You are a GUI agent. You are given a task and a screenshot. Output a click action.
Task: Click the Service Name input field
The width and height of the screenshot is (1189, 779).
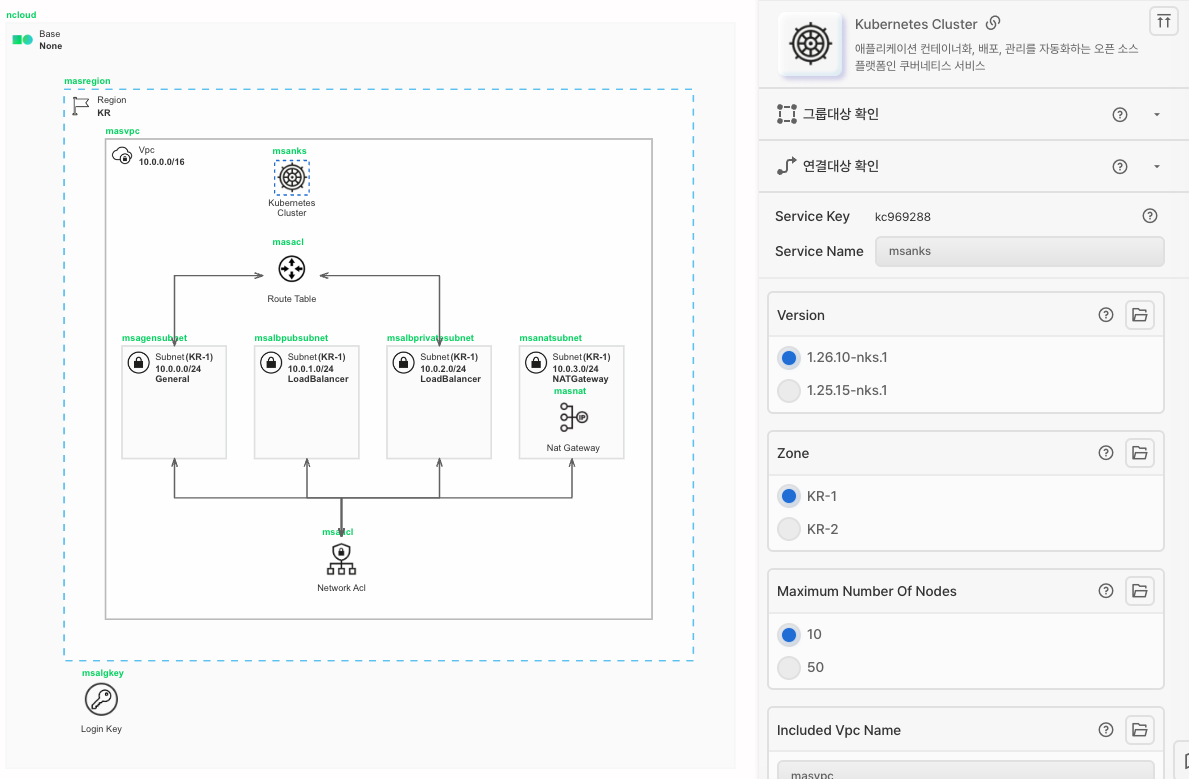click(x=1019, y=251)
